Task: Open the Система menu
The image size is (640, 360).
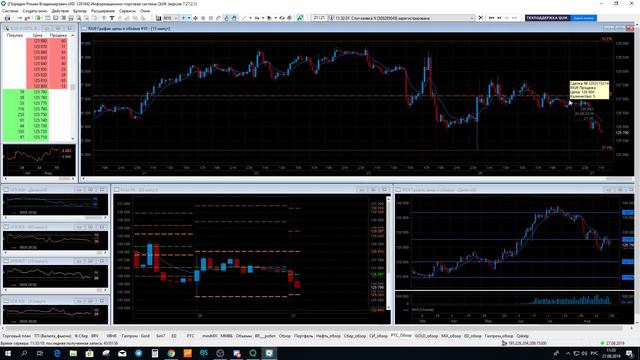Action: 10,11
